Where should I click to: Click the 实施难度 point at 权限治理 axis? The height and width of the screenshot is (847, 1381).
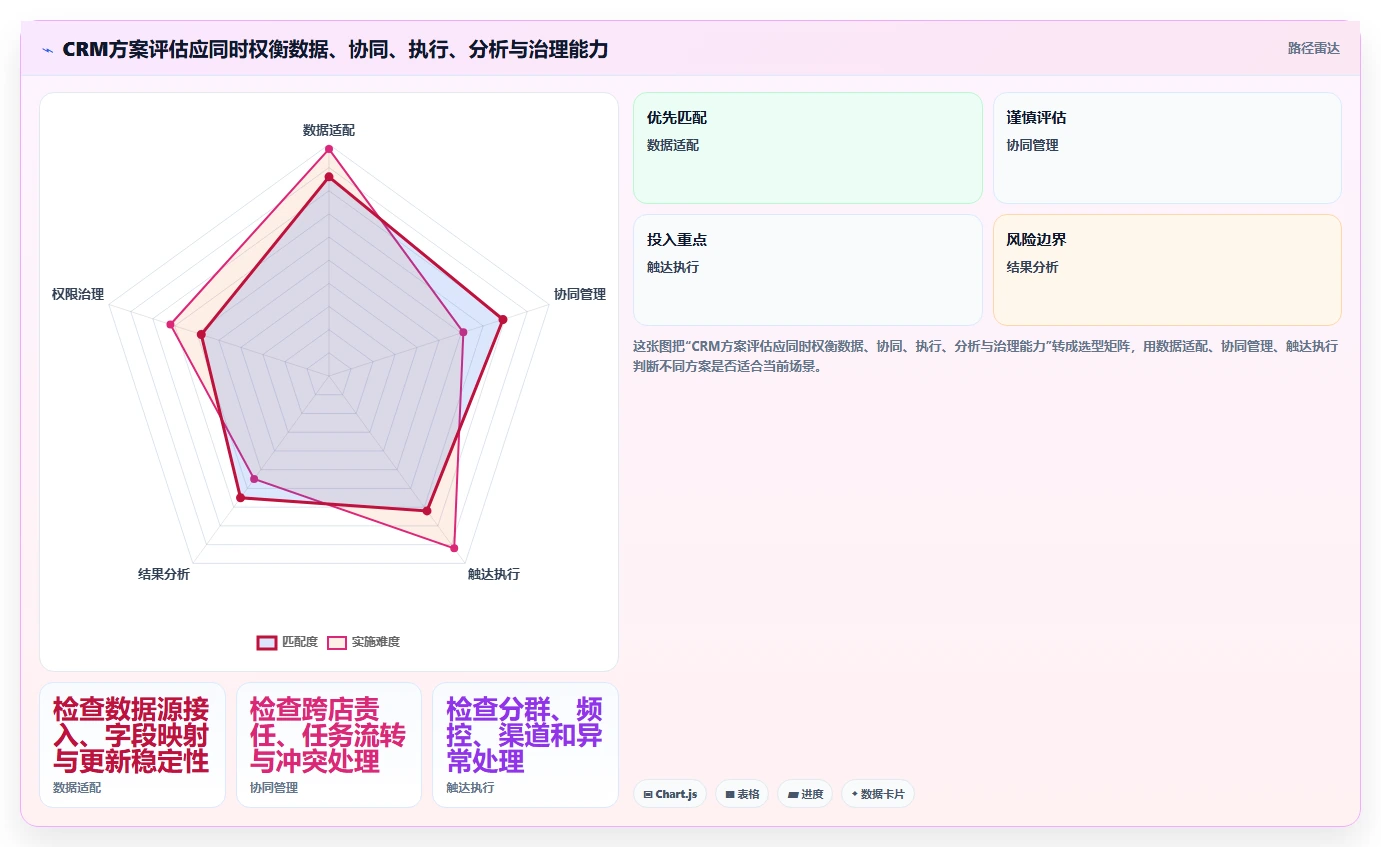tap(171, 324)
